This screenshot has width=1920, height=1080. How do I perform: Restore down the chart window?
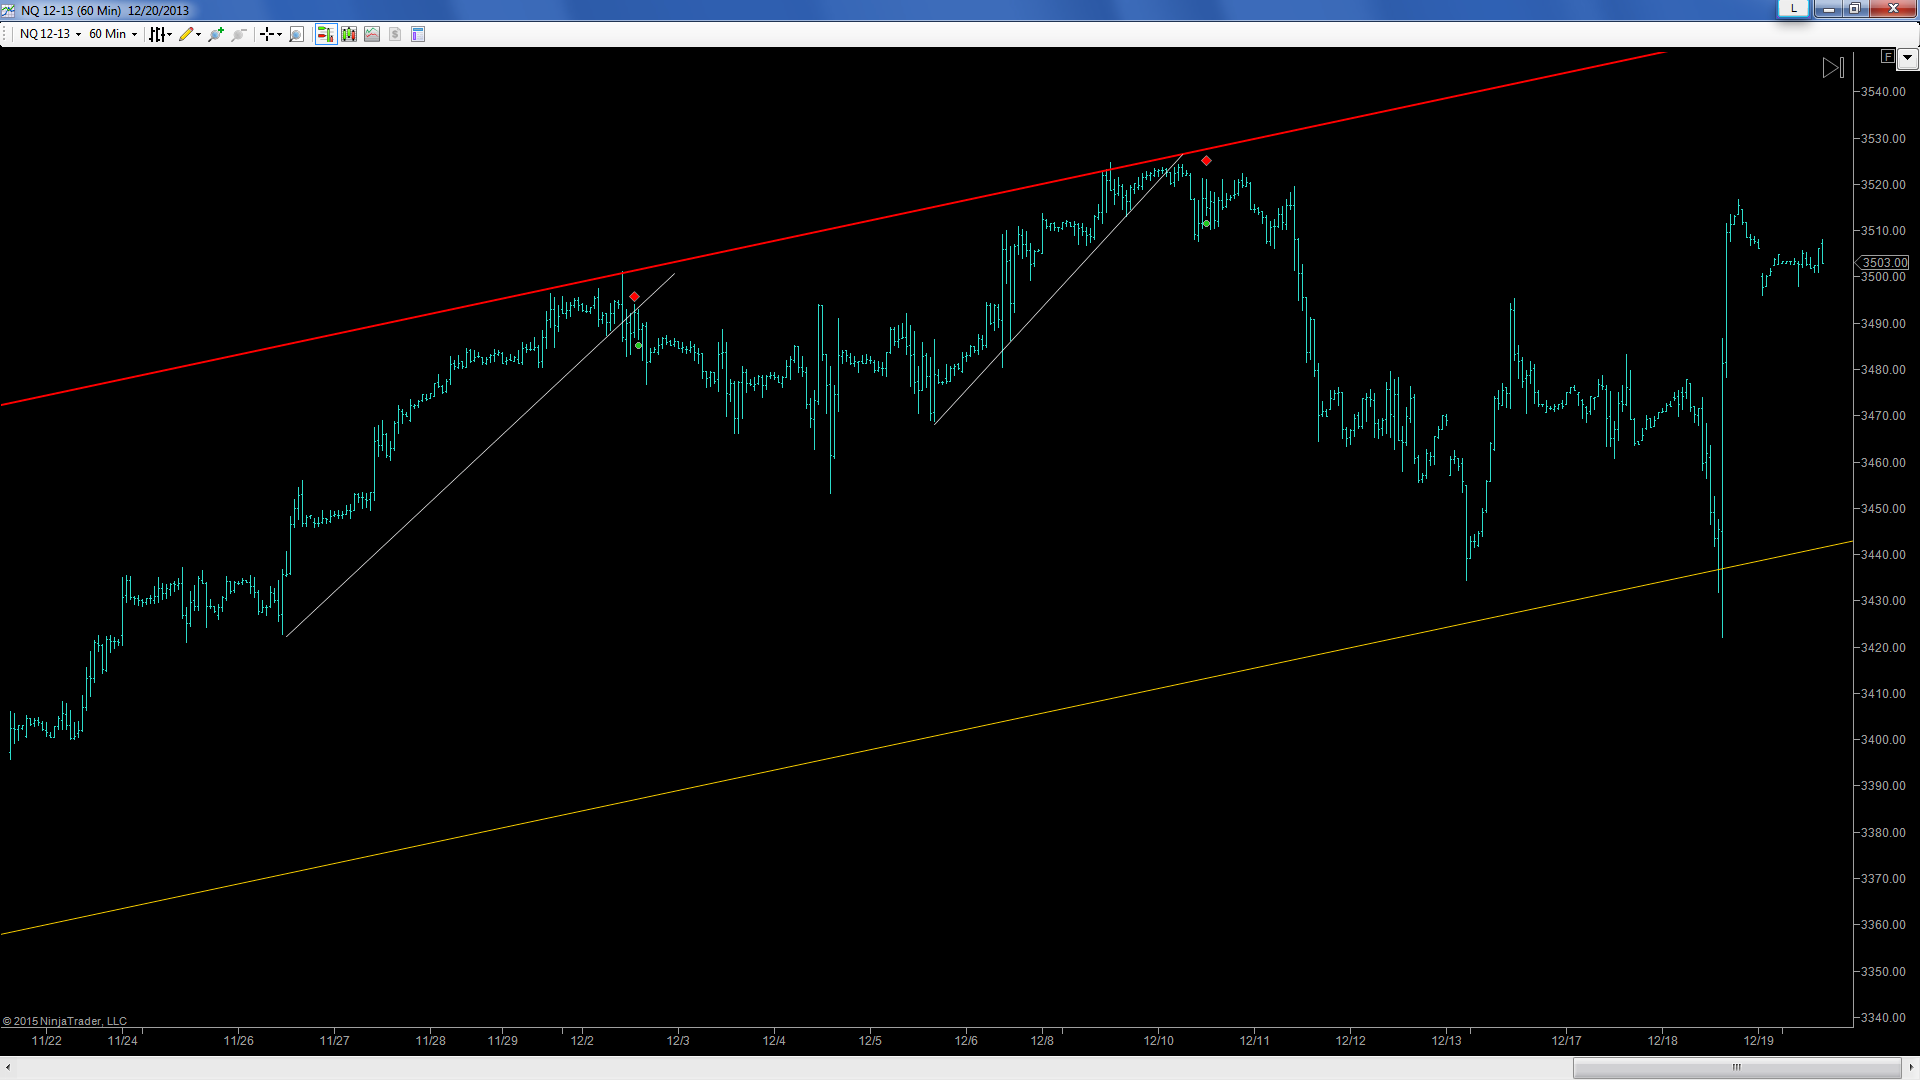[x=1854, y=9]
